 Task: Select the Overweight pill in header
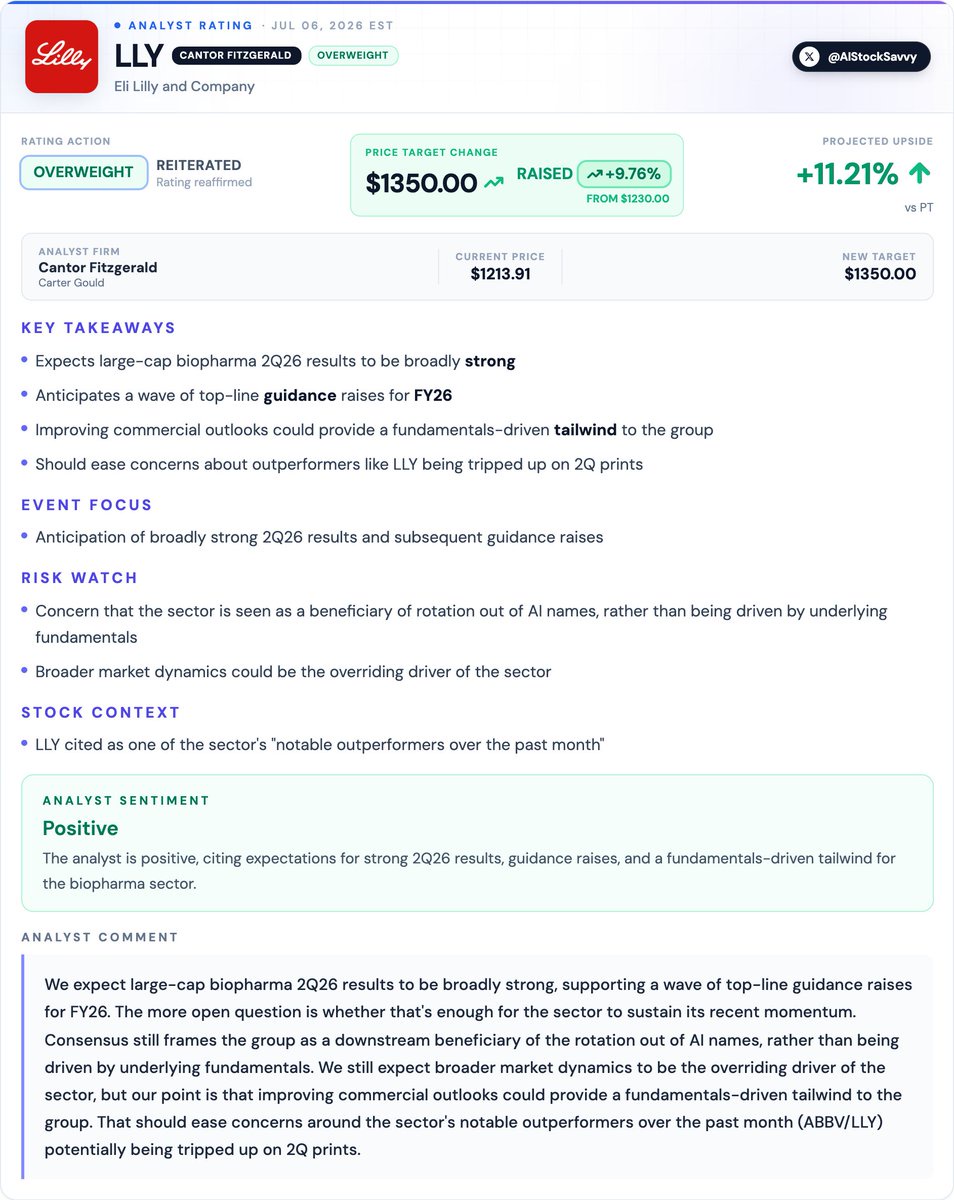pyautogui.click(x=353, y=56)
